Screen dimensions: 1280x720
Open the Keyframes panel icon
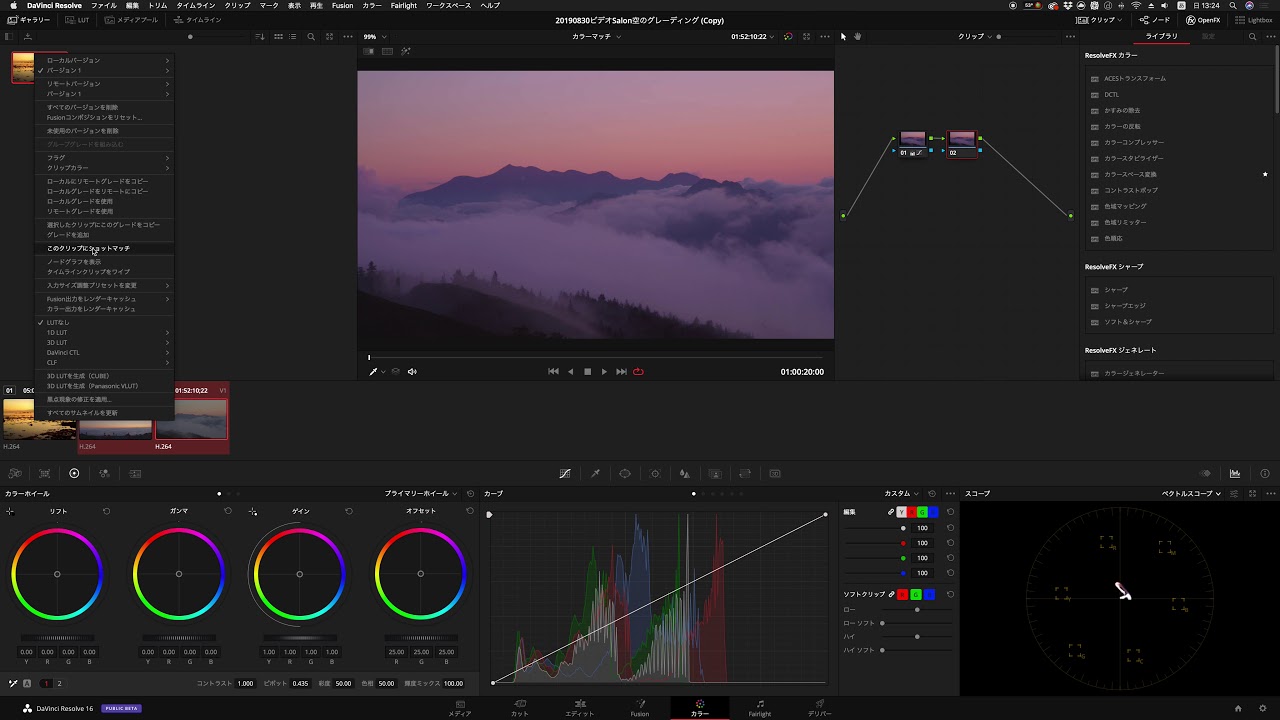point(1205,473)
